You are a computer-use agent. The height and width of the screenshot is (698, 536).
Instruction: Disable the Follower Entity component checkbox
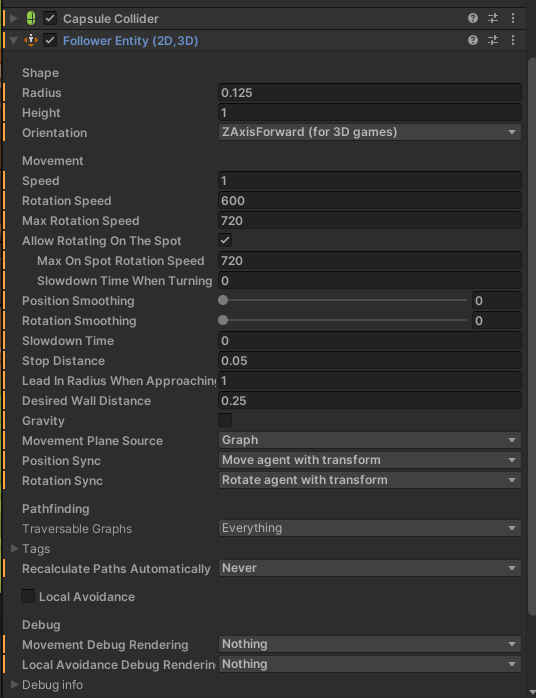pyautogui.click(x=50, y=41)
